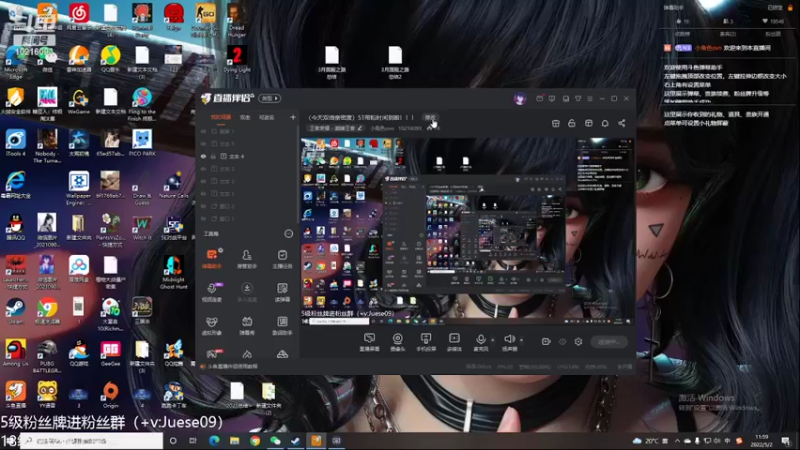This screenshot has height=450, width=800.
Task: Click the 扬声器 speaker icon
Action: click(x=509, y=339)
